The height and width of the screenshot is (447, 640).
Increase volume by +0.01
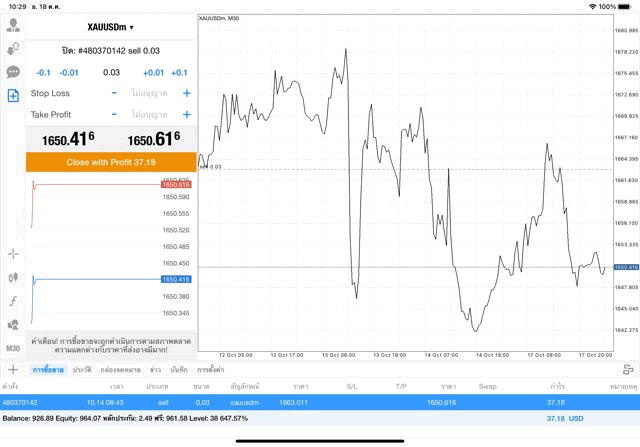(153, 73)
